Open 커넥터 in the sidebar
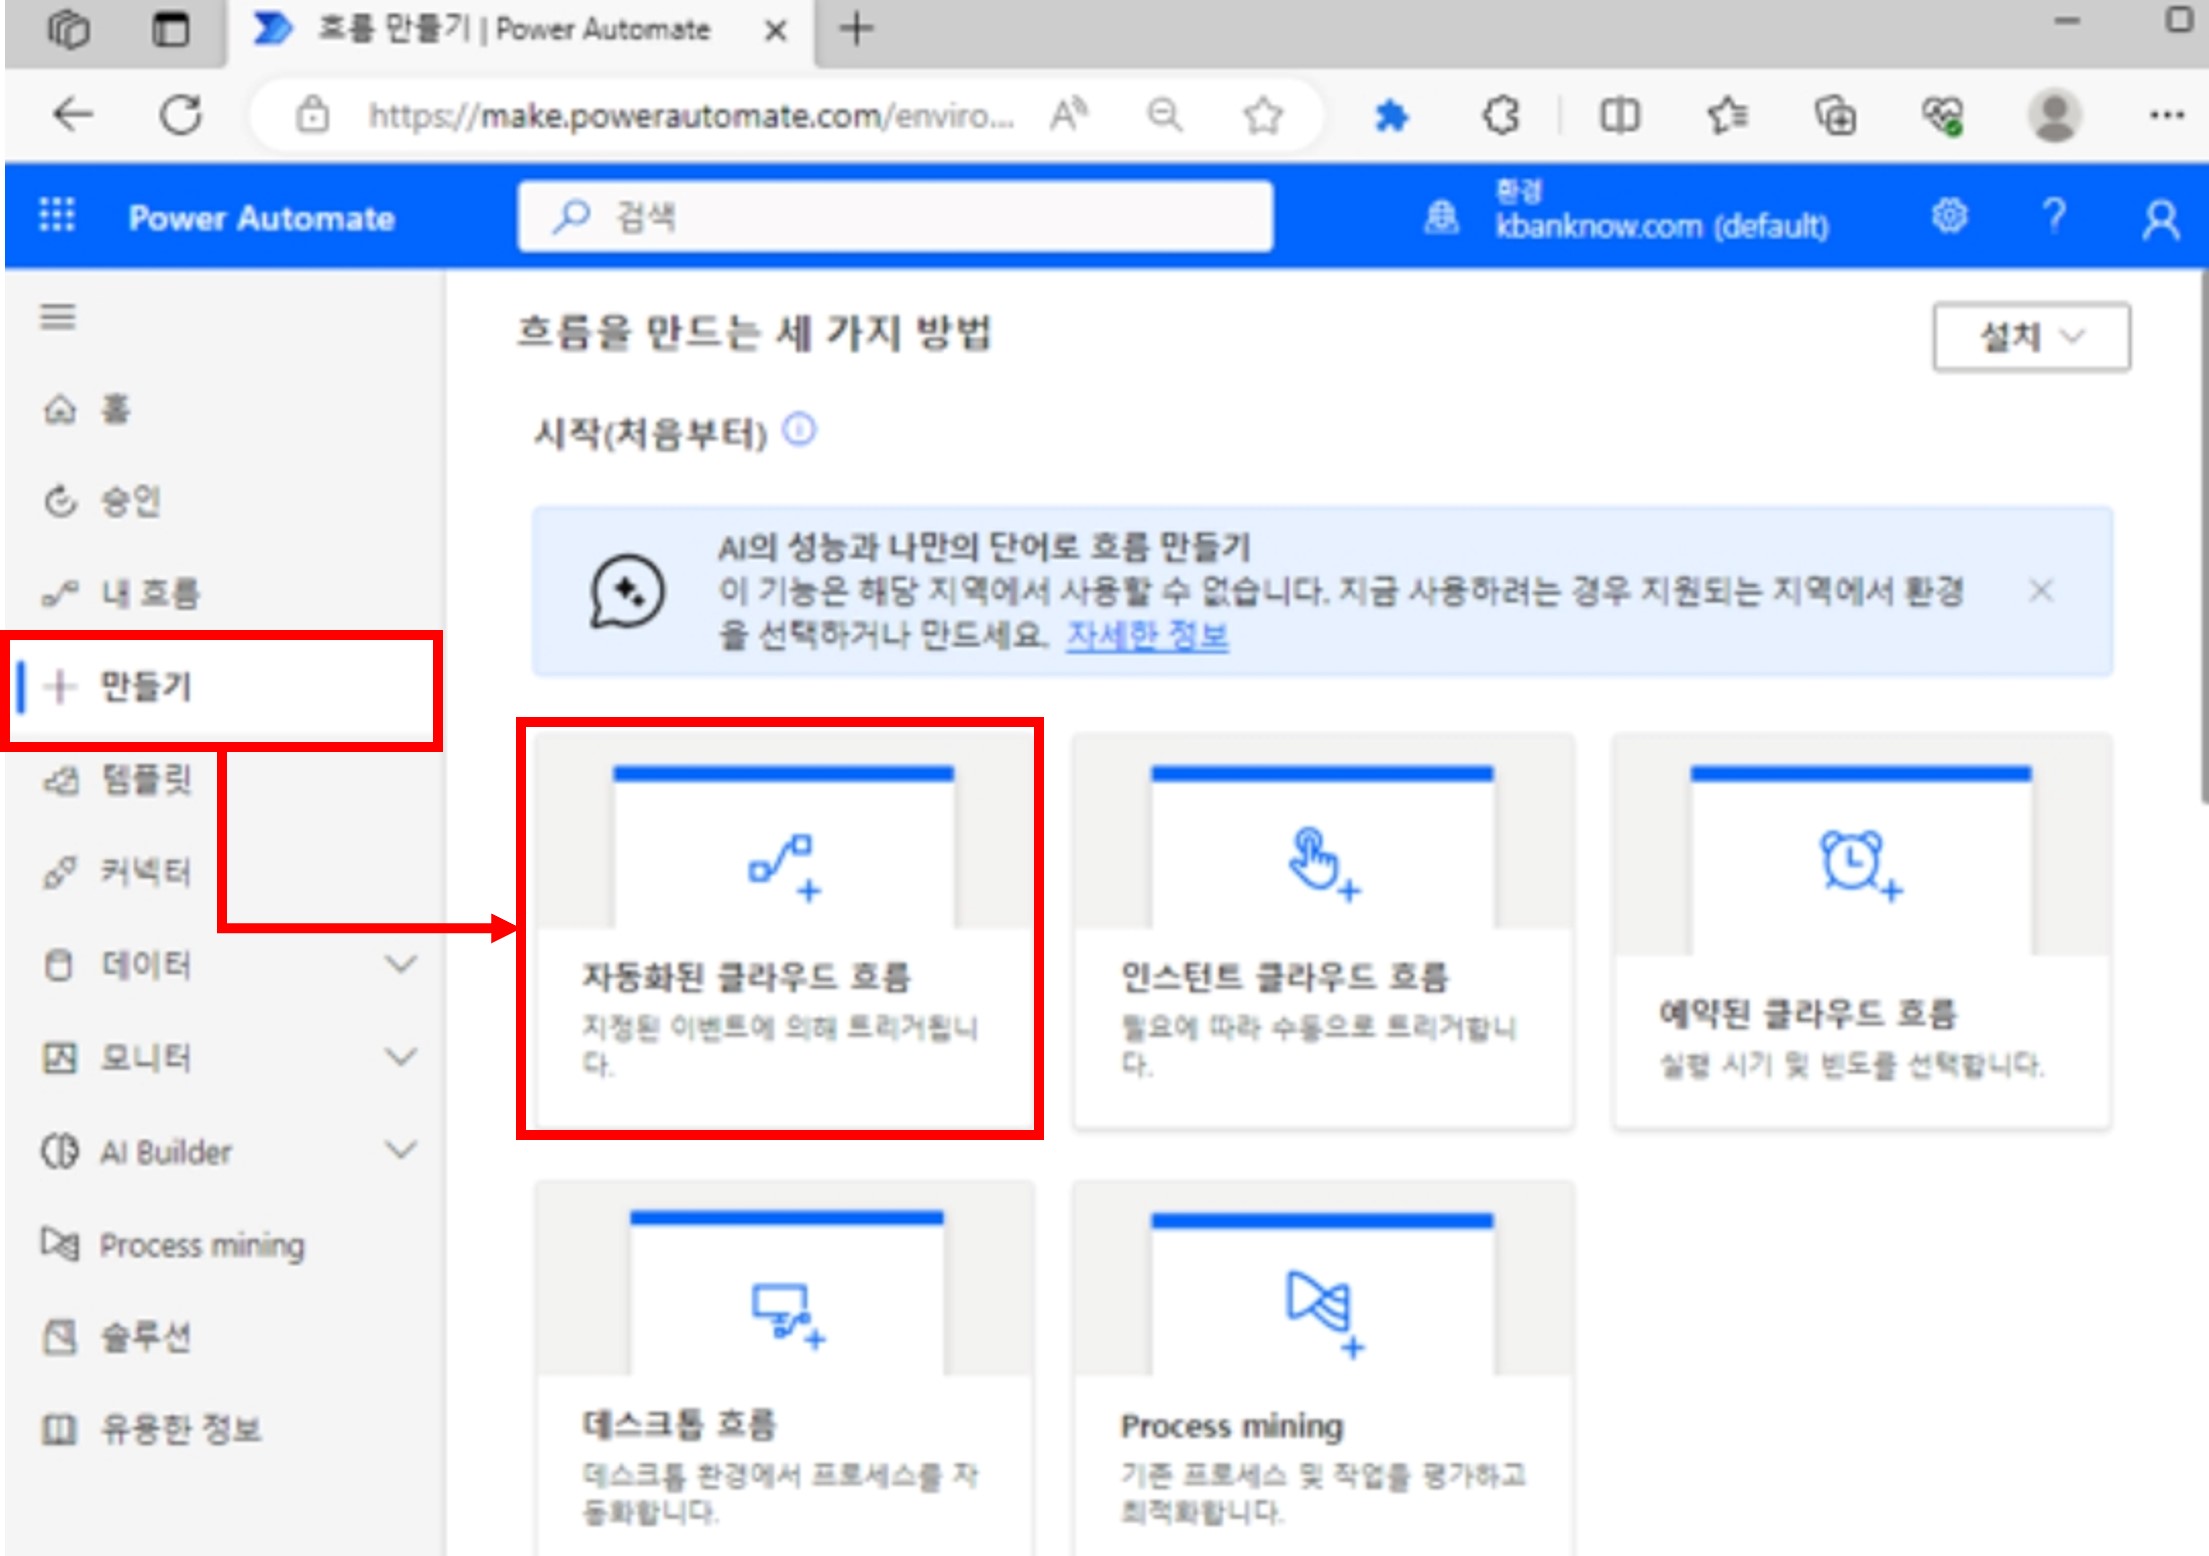Viewport: 2209px width, 1556px height. pos(145,872)
